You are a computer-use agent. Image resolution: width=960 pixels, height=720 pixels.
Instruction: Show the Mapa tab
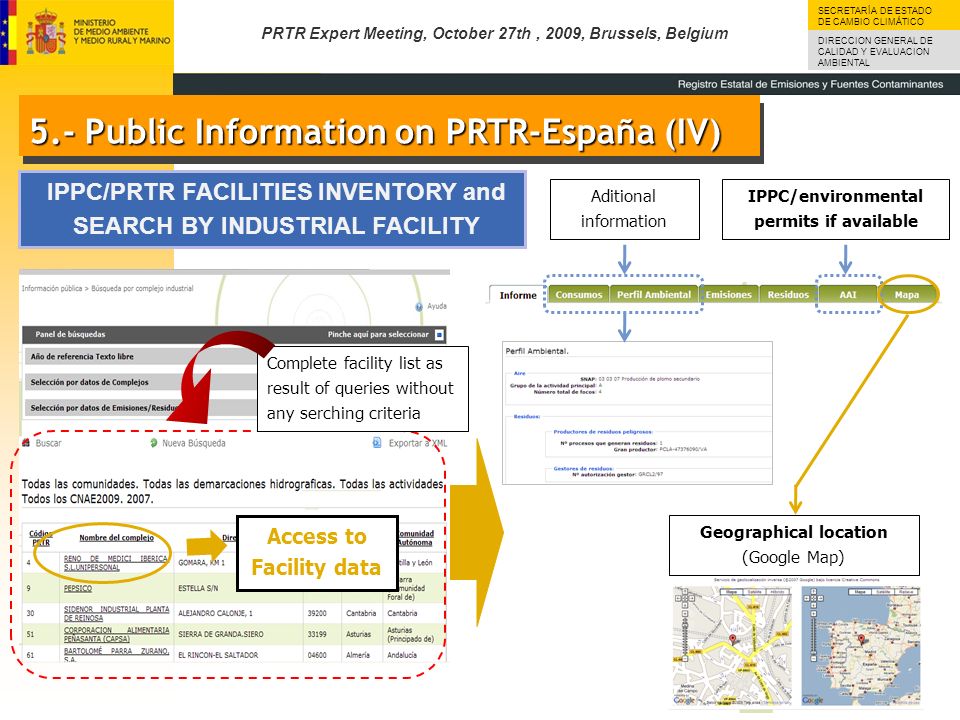pyautogui.click(x=907, y=294)
